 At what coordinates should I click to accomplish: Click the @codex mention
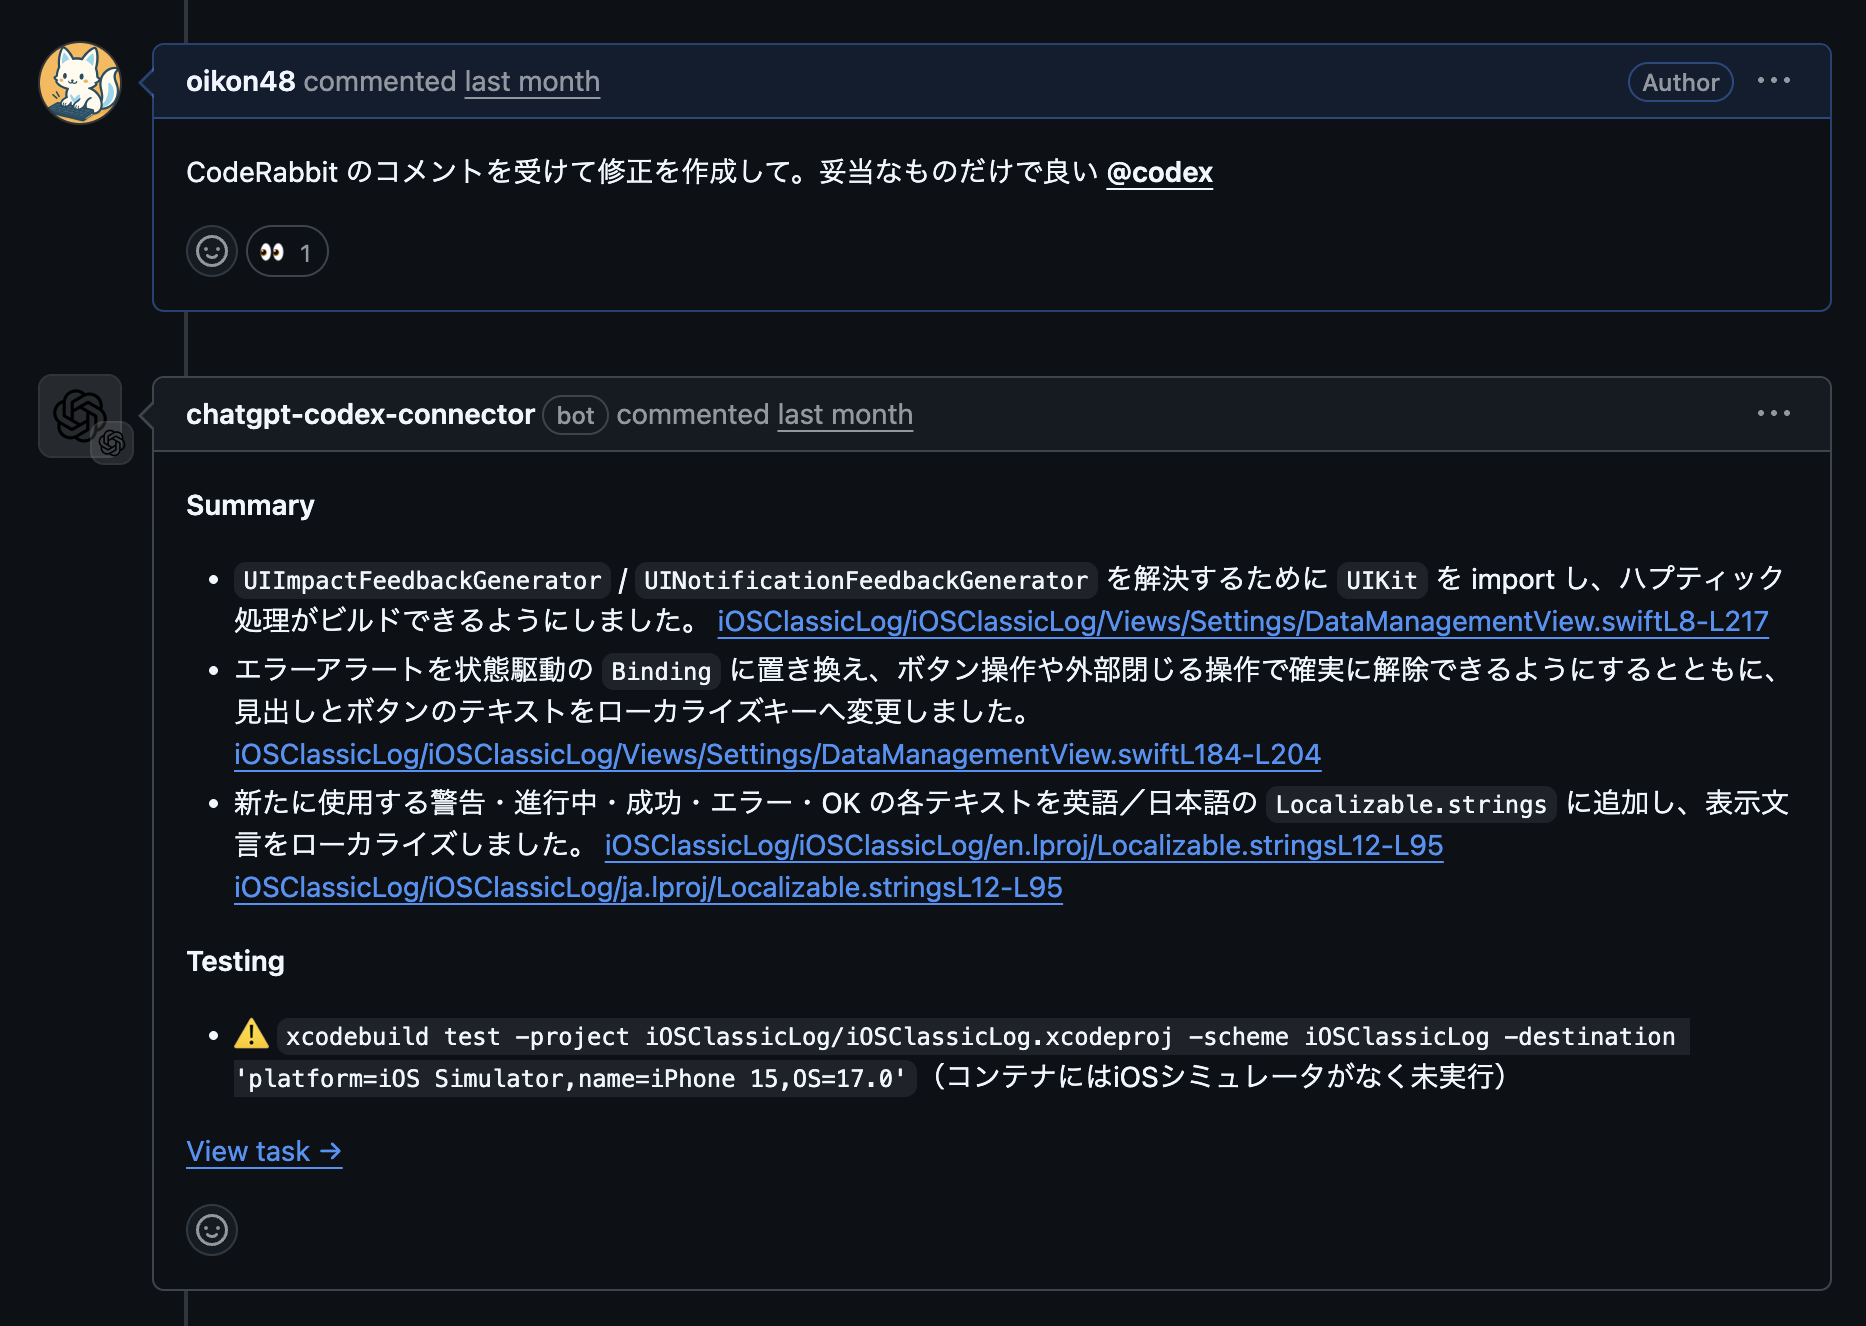tap(1159, 173)
